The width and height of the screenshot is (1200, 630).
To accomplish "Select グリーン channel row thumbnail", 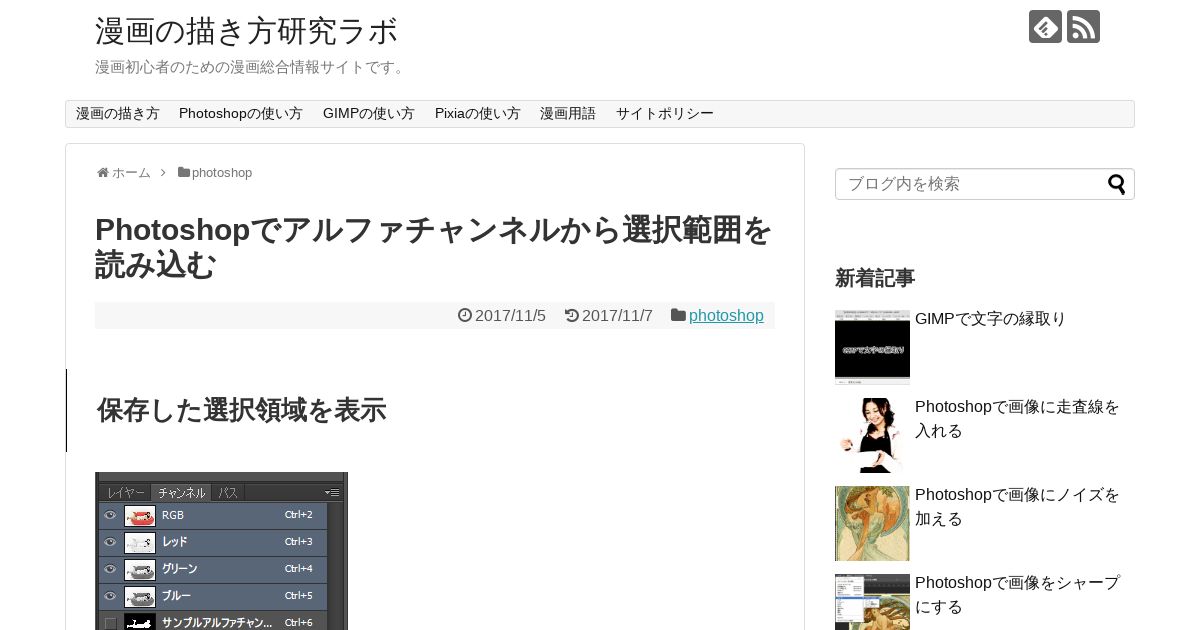I will tap(140, 570).
